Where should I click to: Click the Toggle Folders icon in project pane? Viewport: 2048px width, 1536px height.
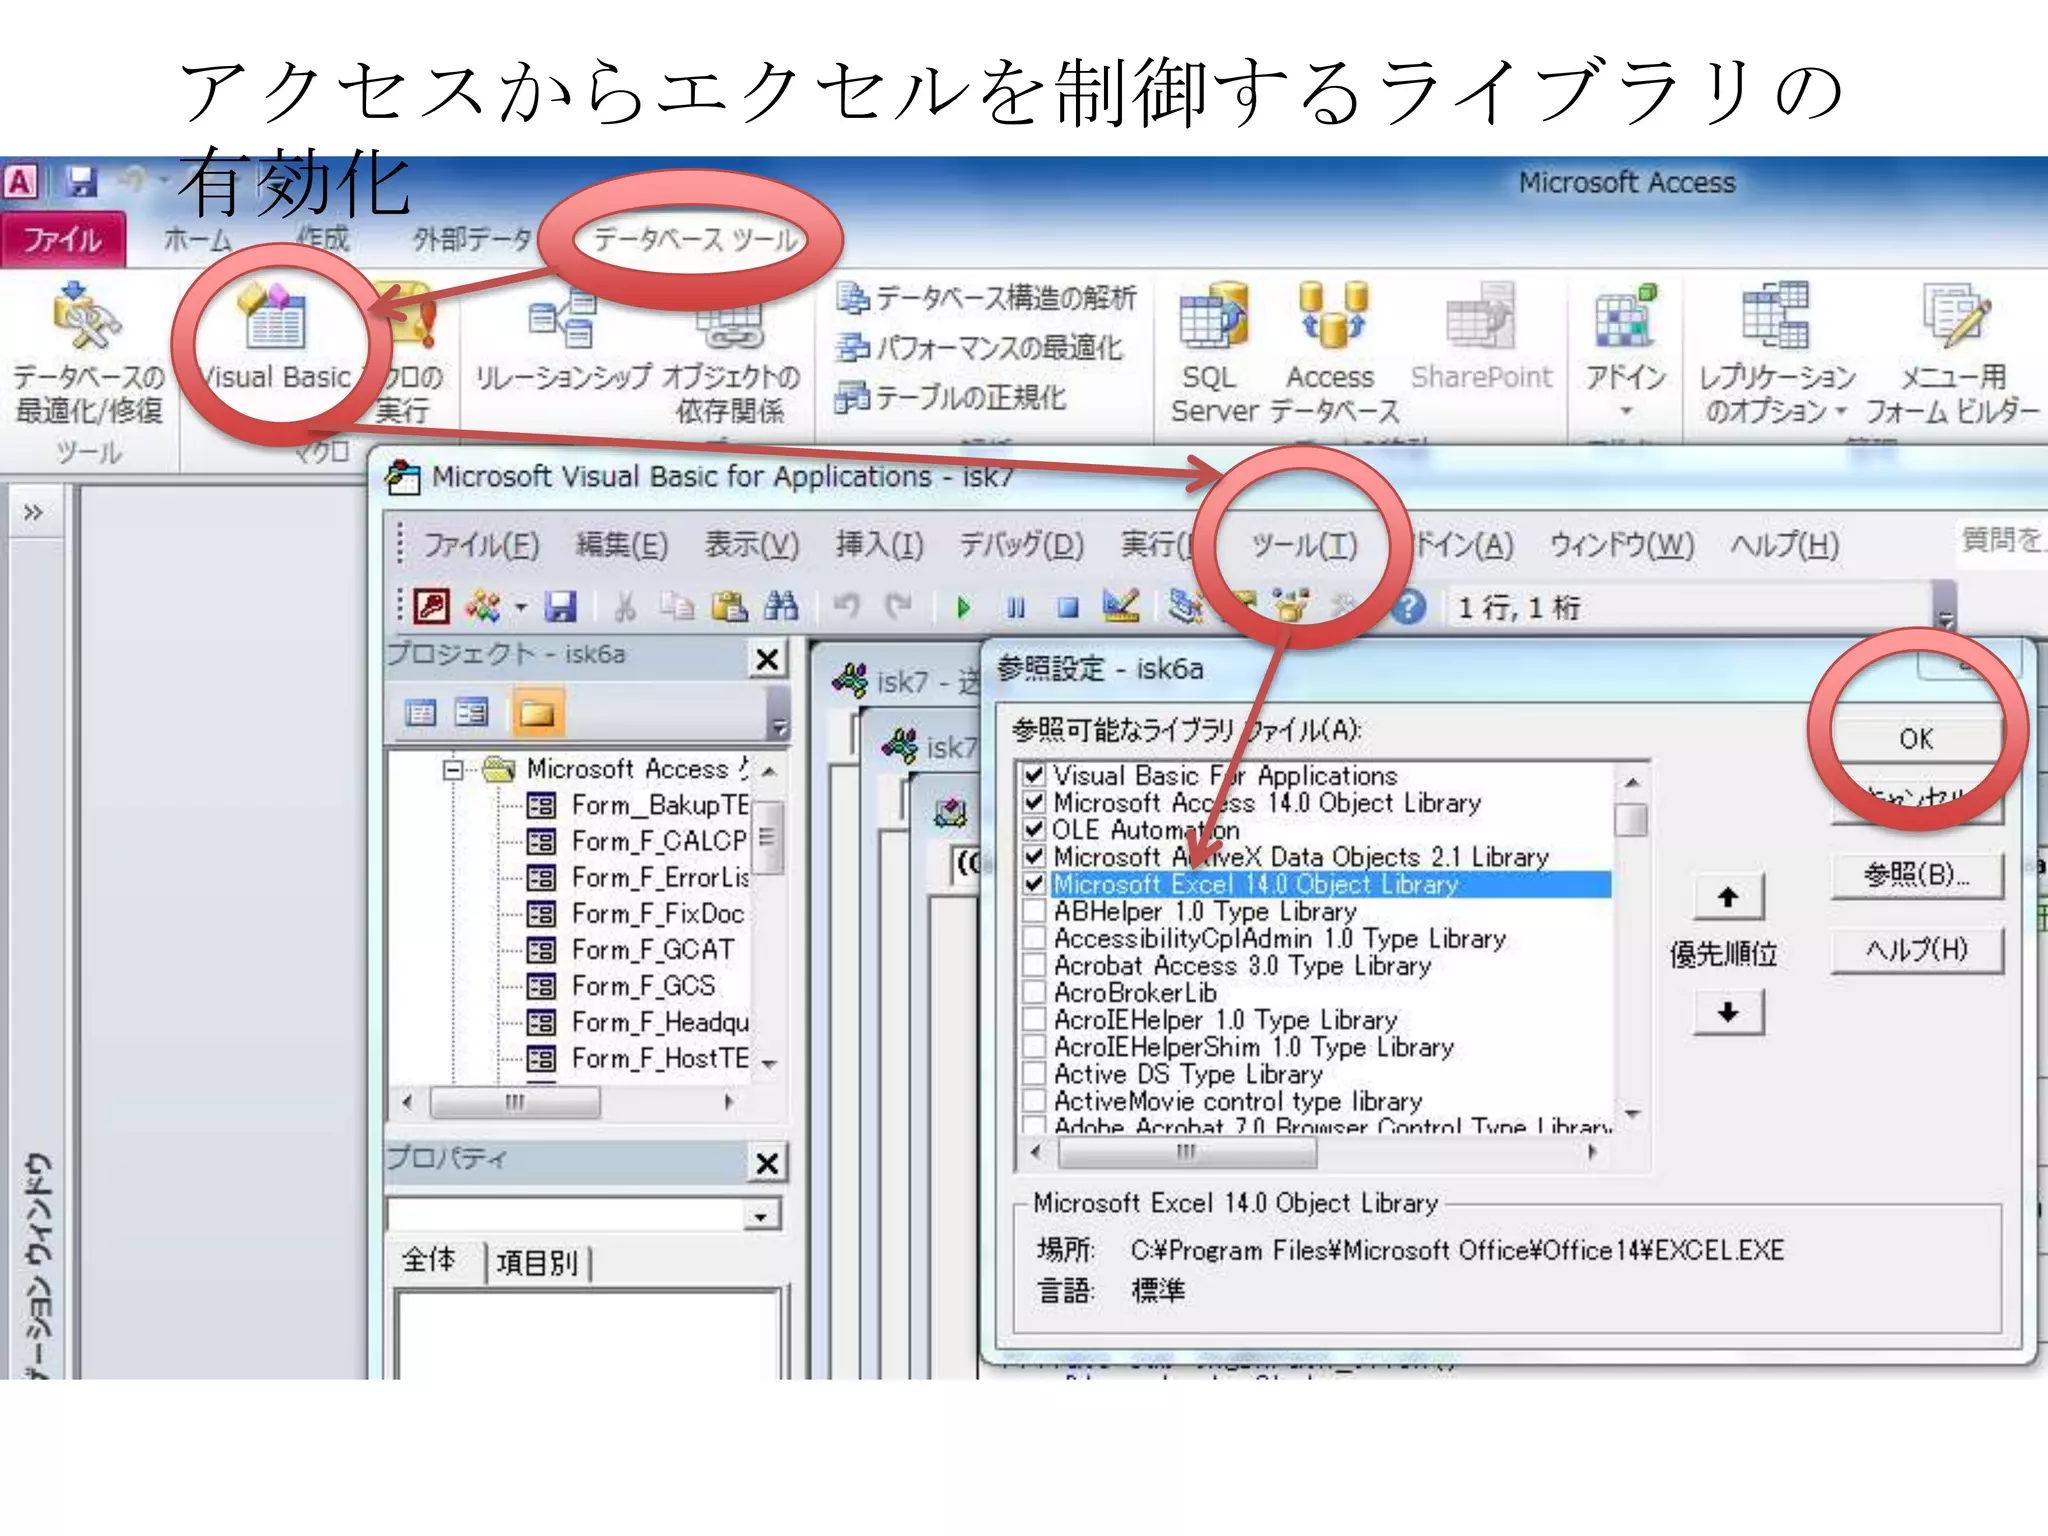click(537, 713)
